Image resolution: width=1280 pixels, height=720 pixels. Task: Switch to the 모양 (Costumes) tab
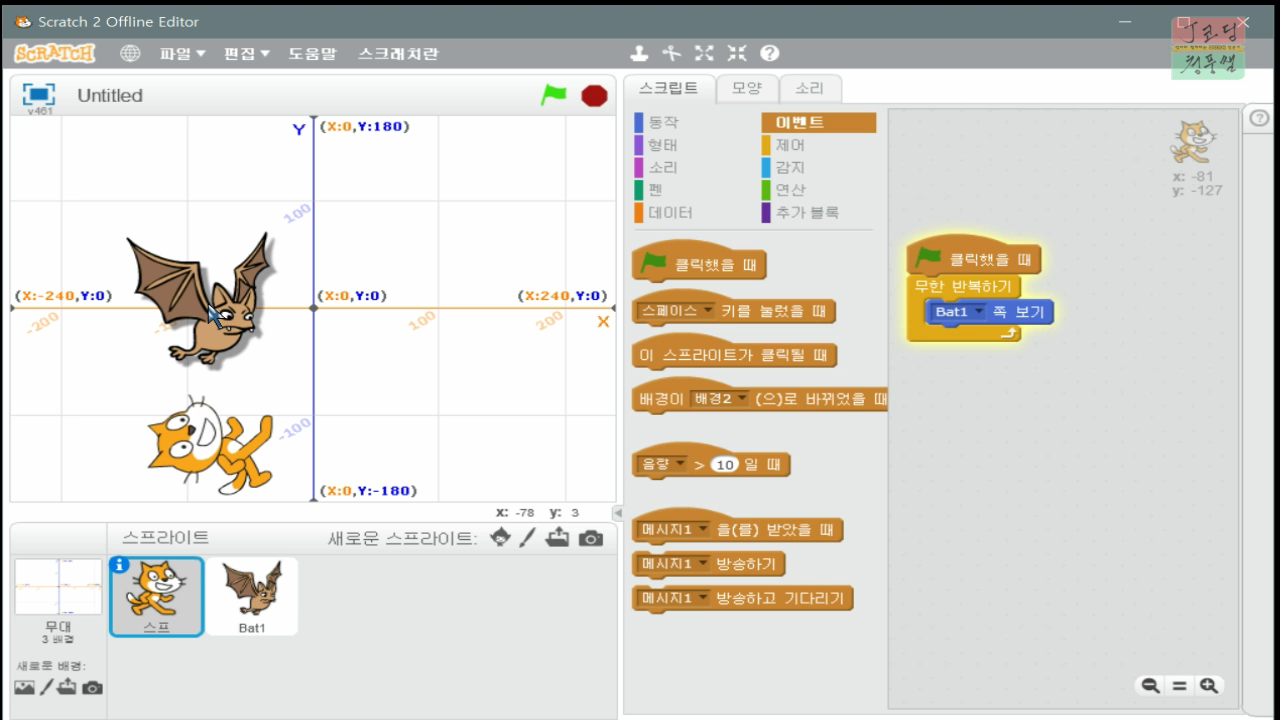tap(747, 88)
